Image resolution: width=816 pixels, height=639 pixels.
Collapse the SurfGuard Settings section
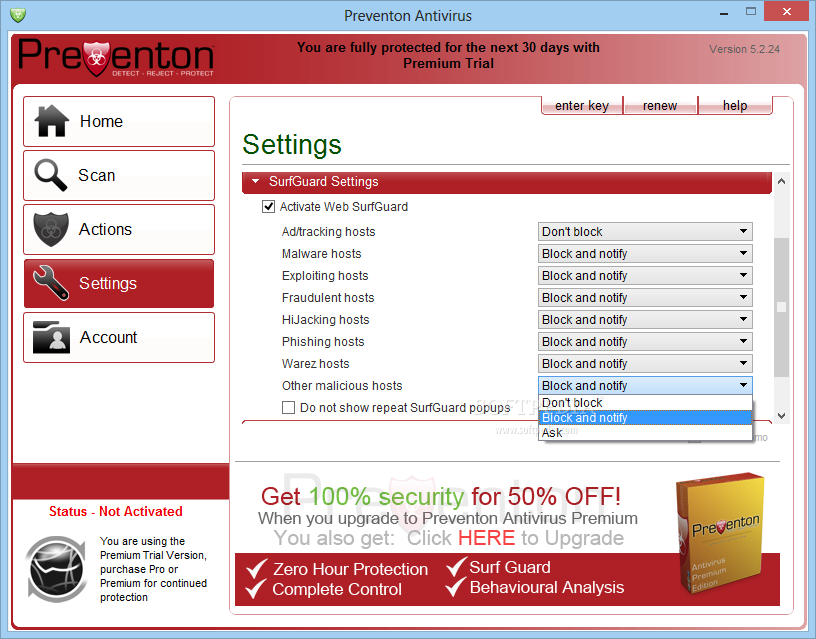click(256, 182)
